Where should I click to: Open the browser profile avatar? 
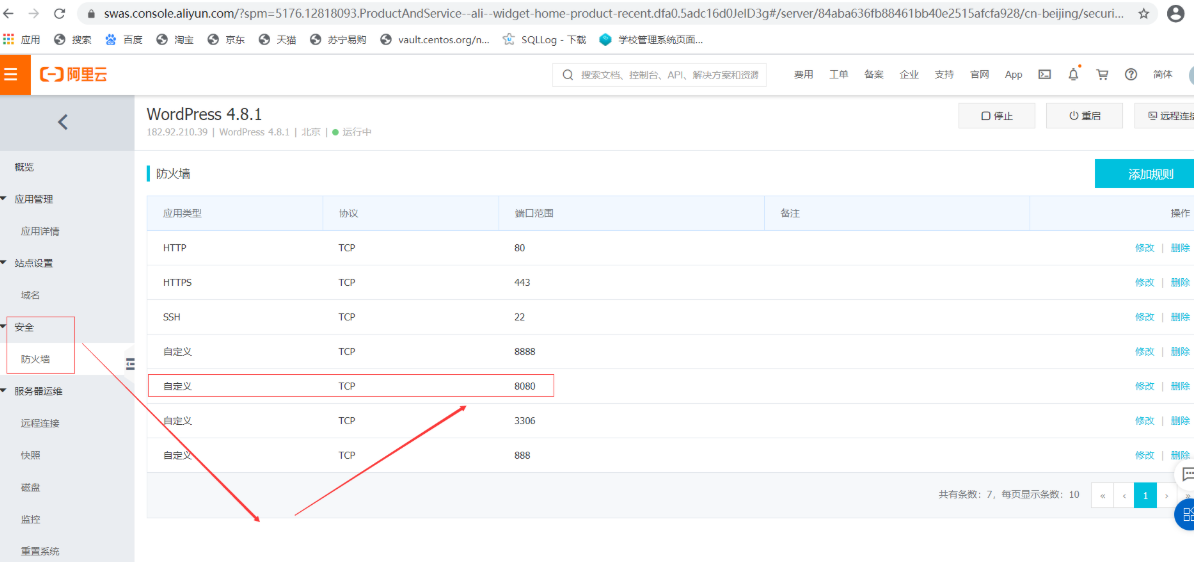point(1176,14)
